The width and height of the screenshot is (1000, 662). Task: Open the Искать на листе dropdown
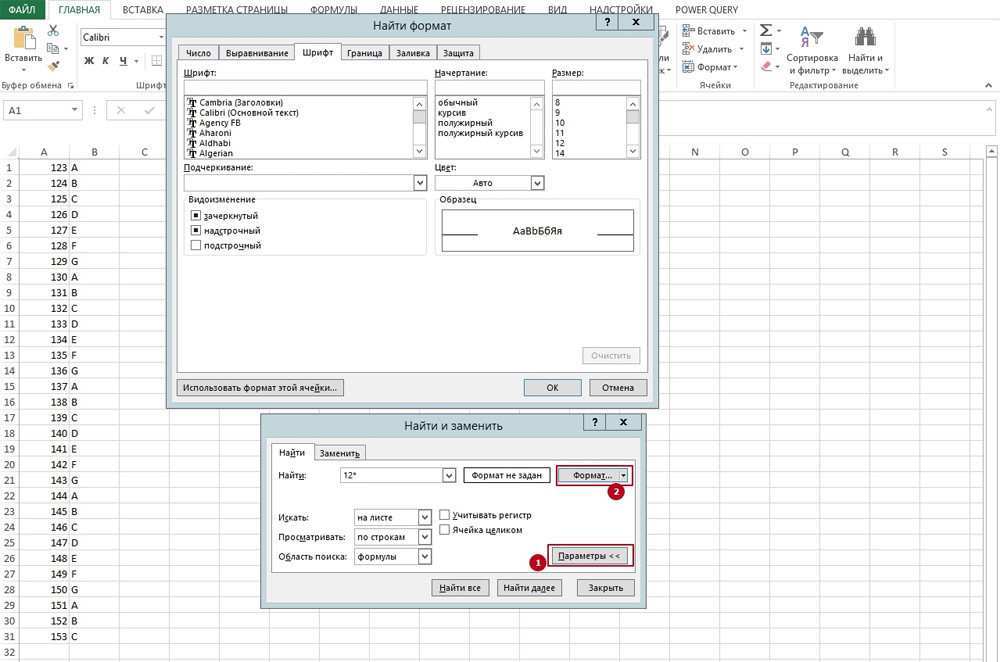[x=425, y=517]
